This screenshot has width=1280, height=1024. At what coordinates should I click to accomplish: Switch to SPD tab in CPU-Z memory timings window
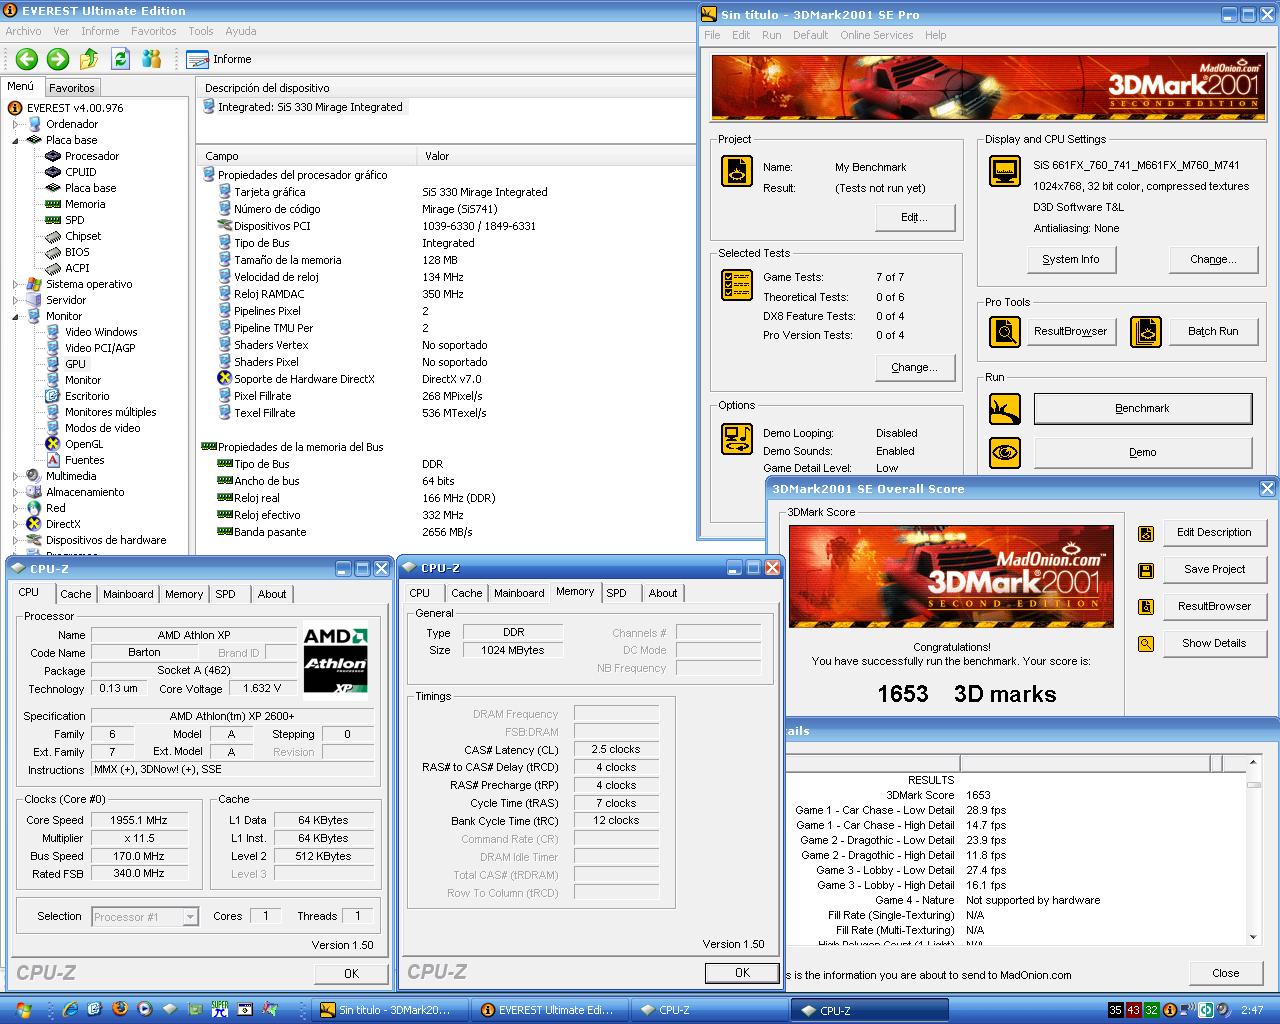coord(617,593)
